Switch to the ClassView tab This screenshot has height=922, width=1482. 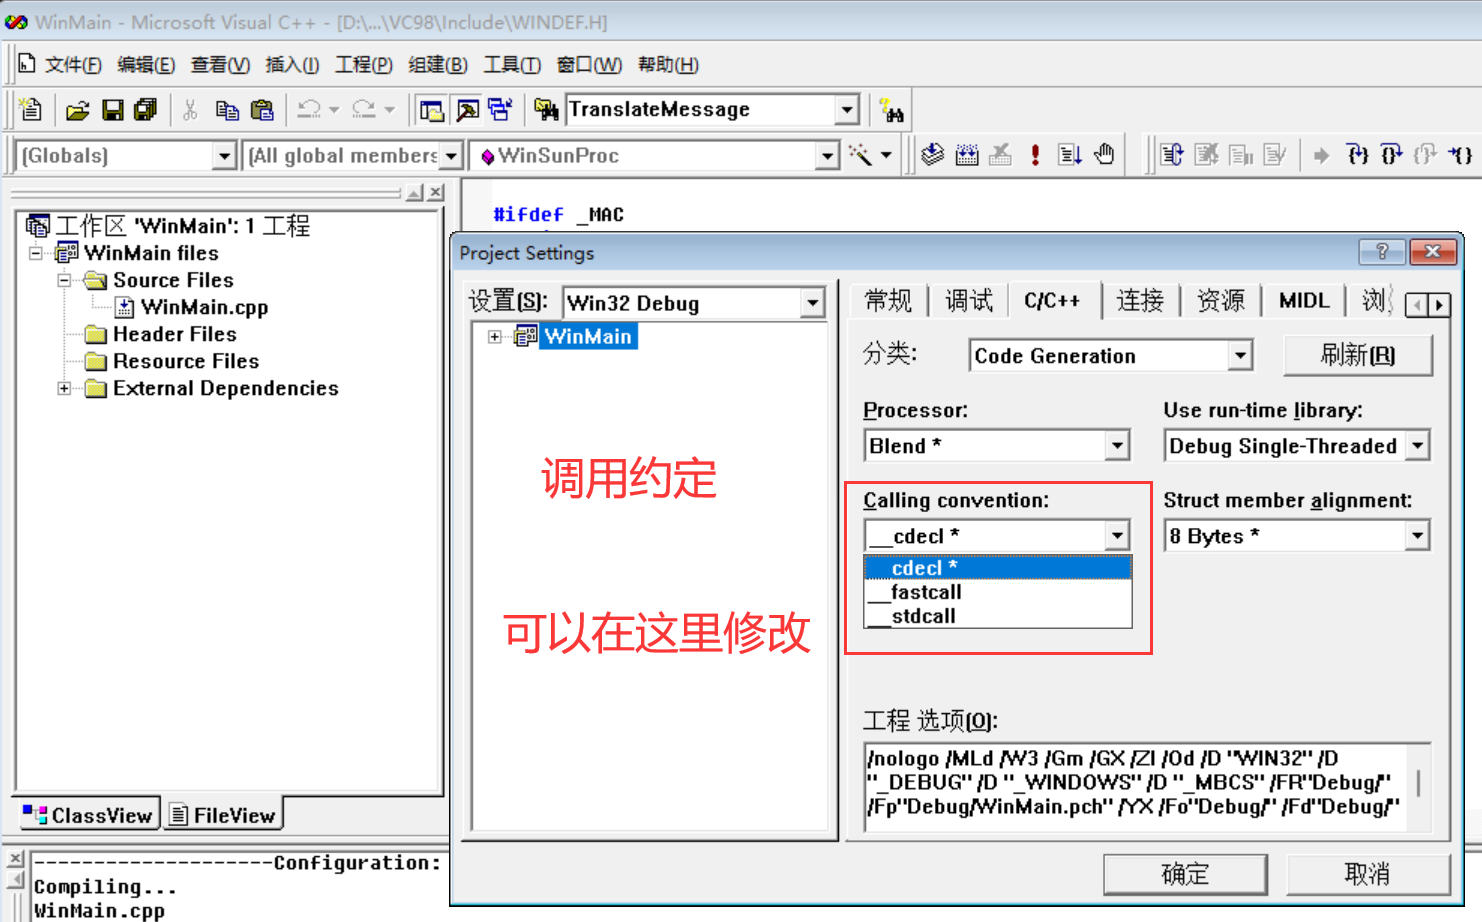click(89, 815)
